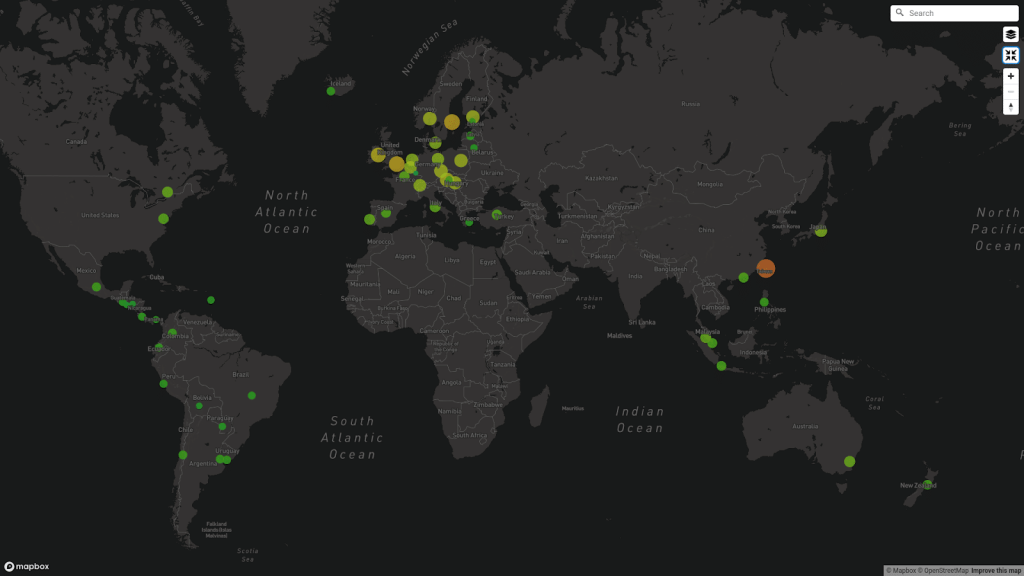Click the green marker in the Philippines
Viewport: 1024px width, 576px height.
765,302
